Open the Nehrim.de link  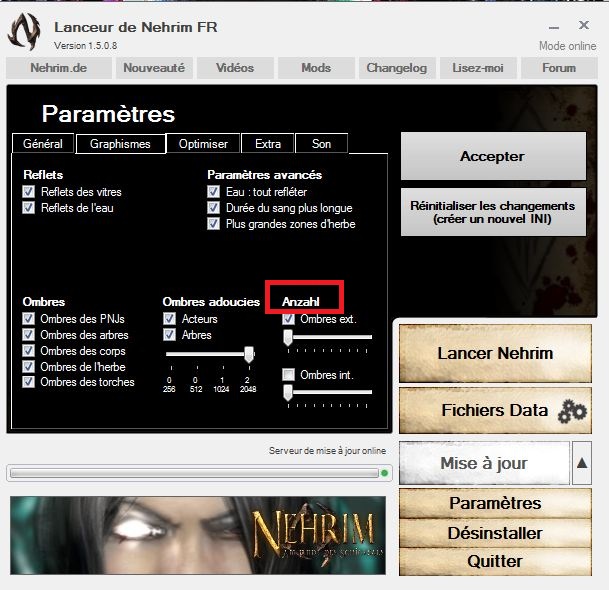pyautogui.click(x=59, y=68)
